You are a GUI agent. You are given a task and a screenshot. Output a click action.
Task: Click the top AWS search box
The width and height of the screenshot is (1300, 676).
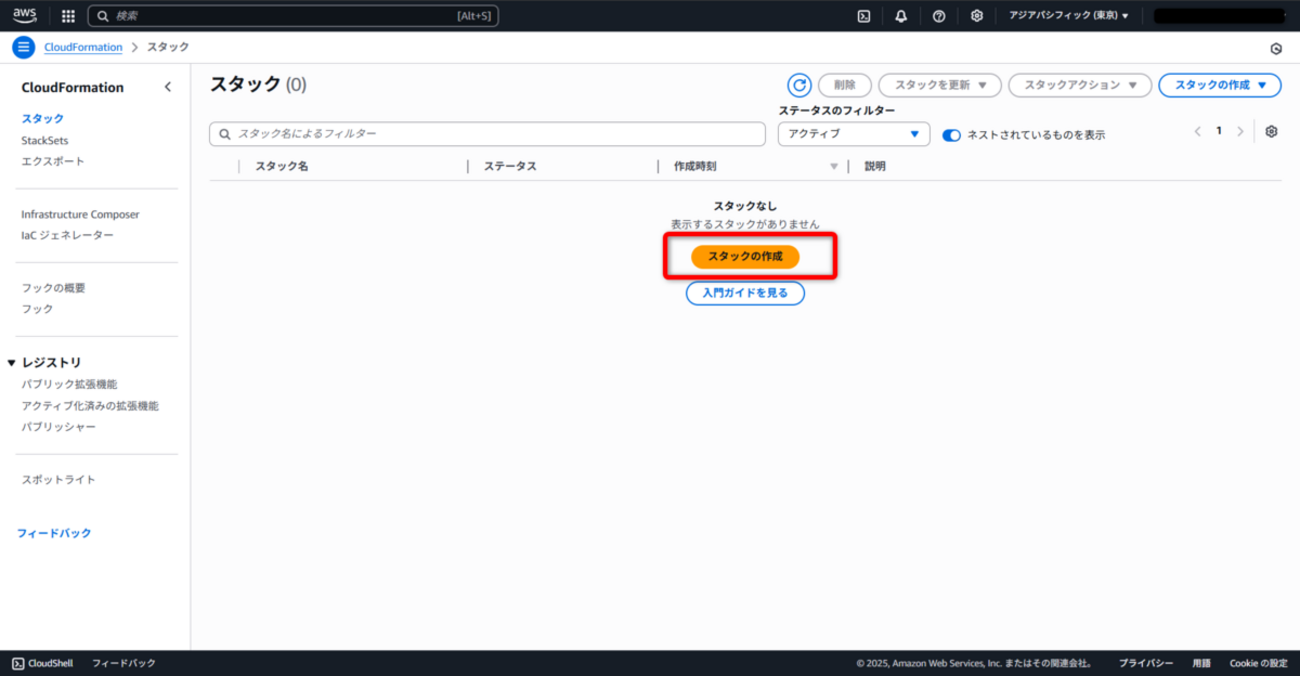click(293, 16)
